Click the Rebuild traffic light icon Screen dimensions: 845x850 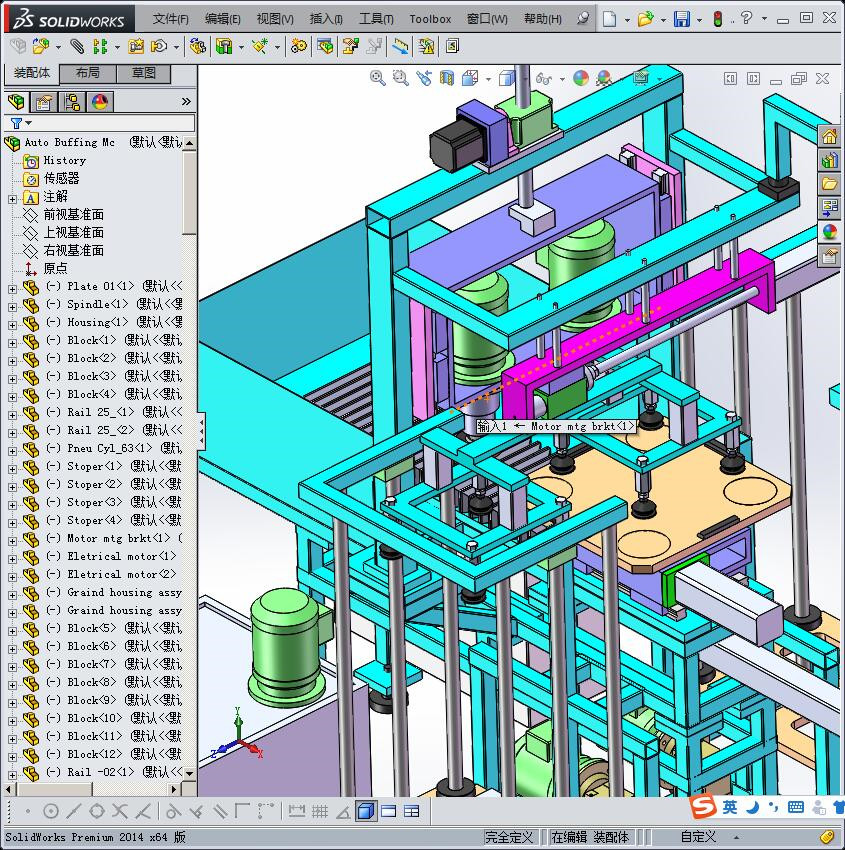click(718, 19)
